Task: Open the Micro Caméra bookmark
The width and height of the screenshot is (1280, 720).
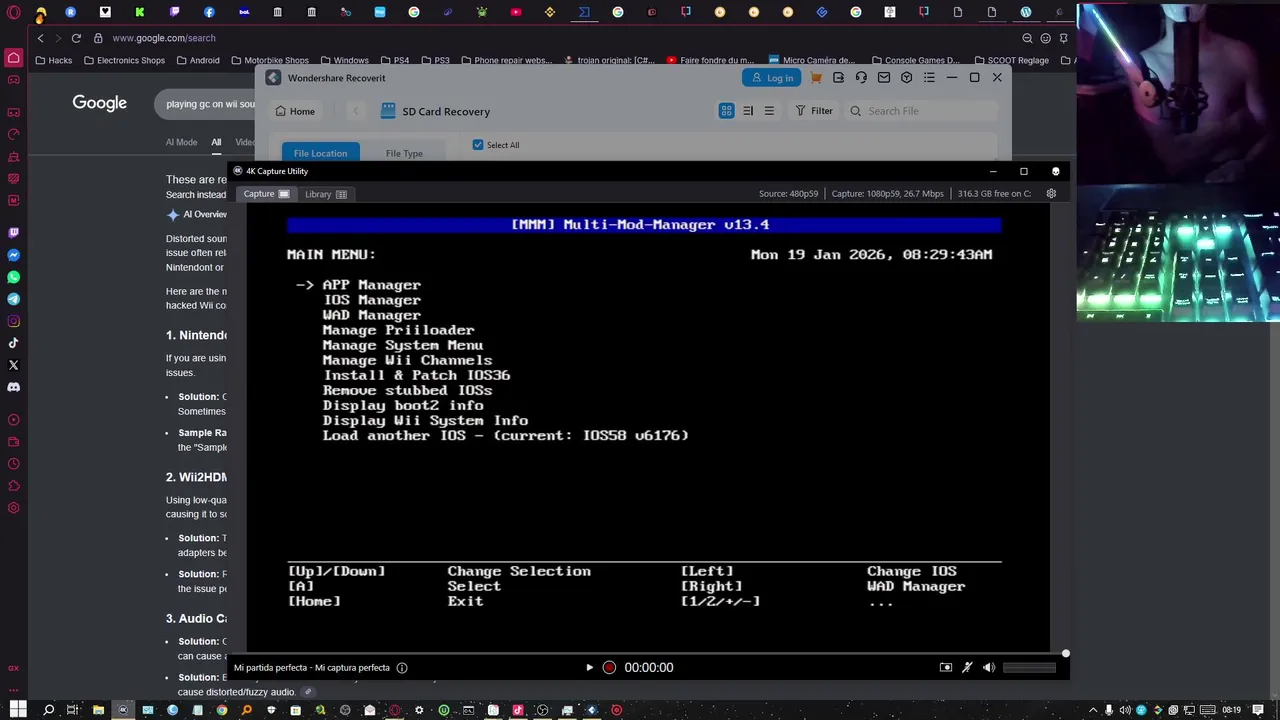Action: [x=812, y=60]
